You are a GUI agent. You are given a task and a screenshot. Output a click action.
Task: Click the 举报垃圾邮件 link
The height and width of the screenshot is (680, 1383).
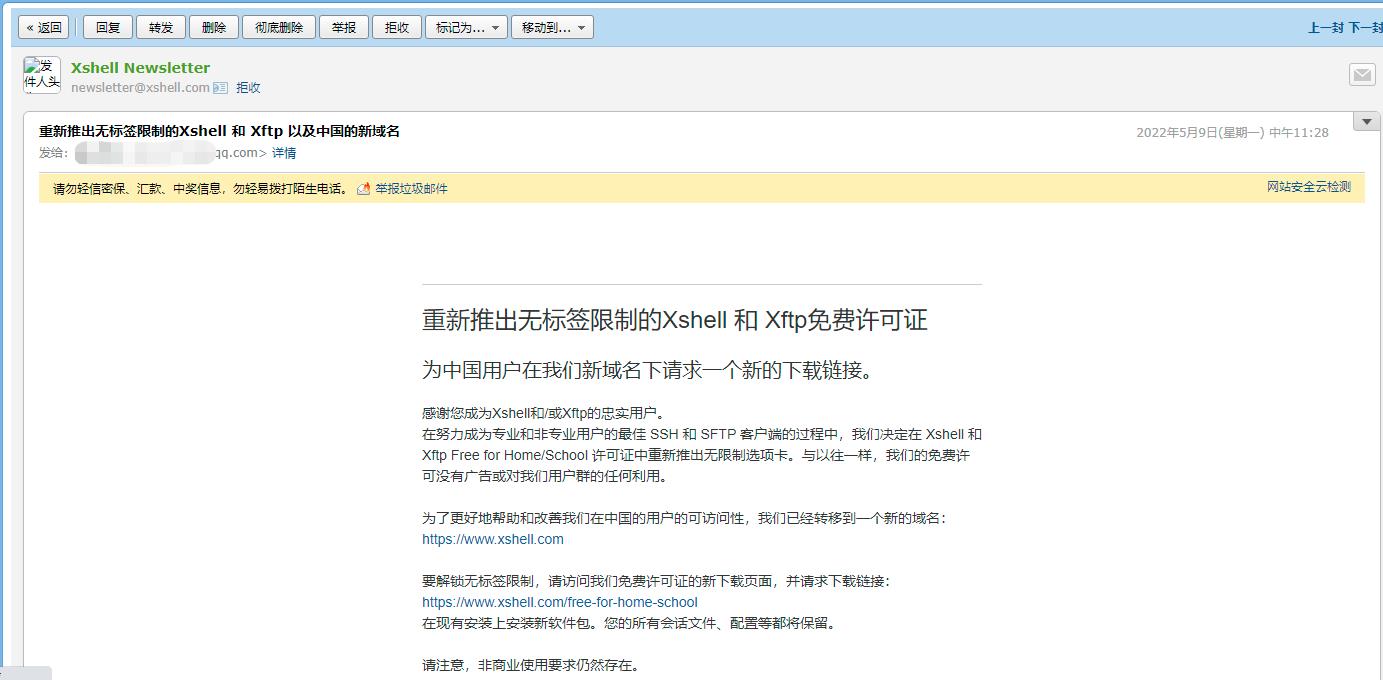point(411,188)
